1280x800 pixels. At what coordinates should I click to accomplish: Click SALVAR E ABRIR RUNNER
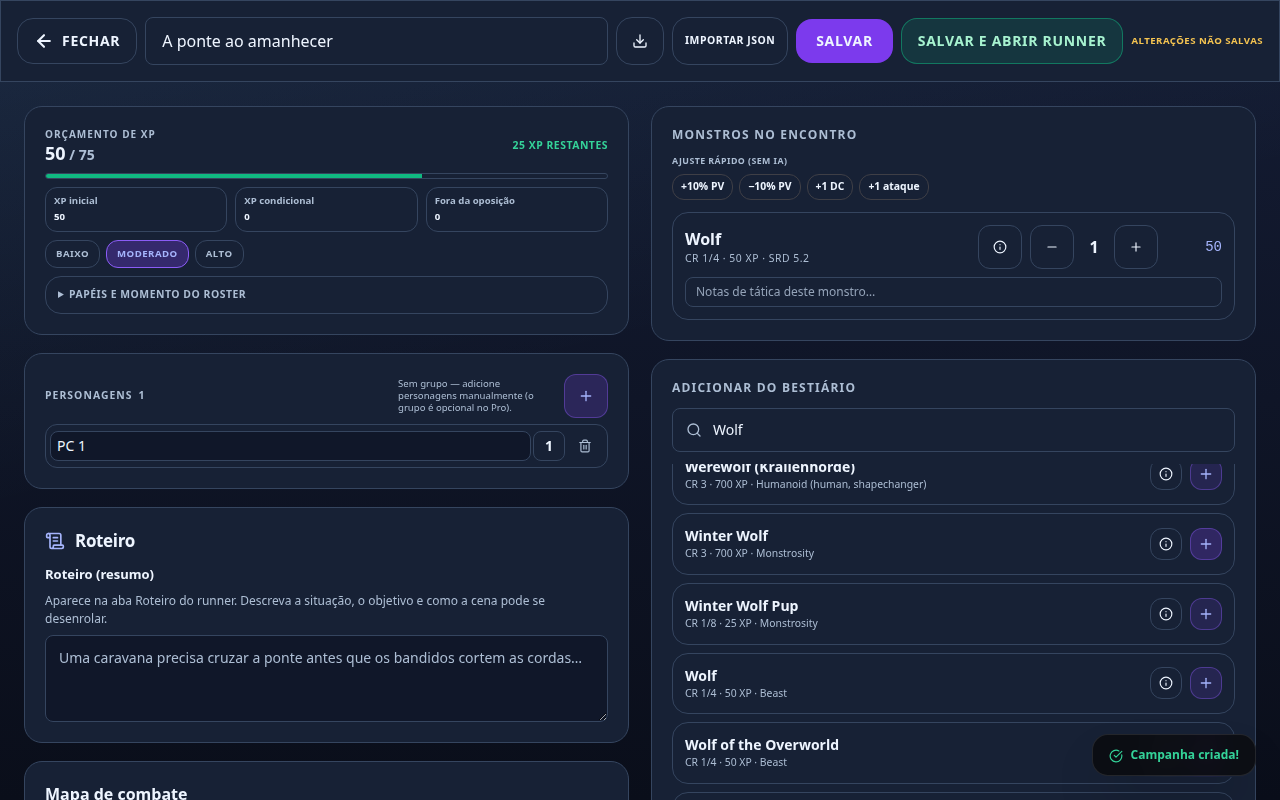[x=1012, y=41]
